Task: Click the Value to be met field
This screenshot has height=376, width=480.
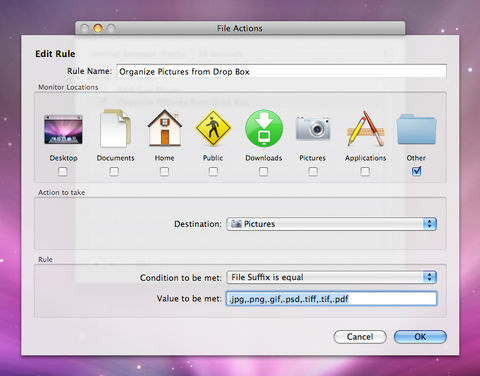Action: coord(331,299)
